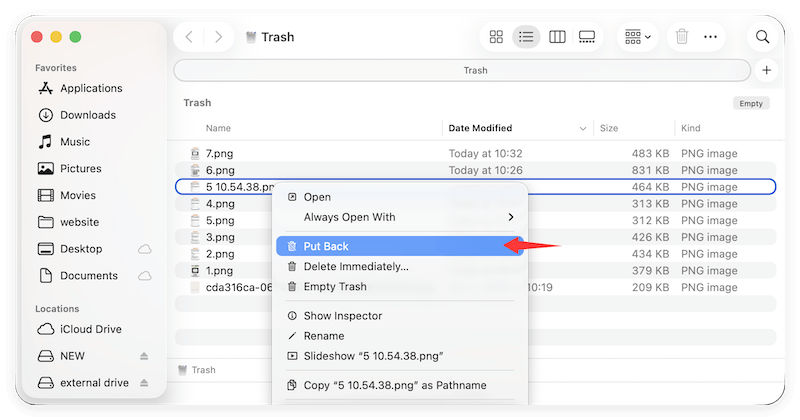The image size is (800, 420).
Task: Sort by the Size column header
Action: (609, 128)
